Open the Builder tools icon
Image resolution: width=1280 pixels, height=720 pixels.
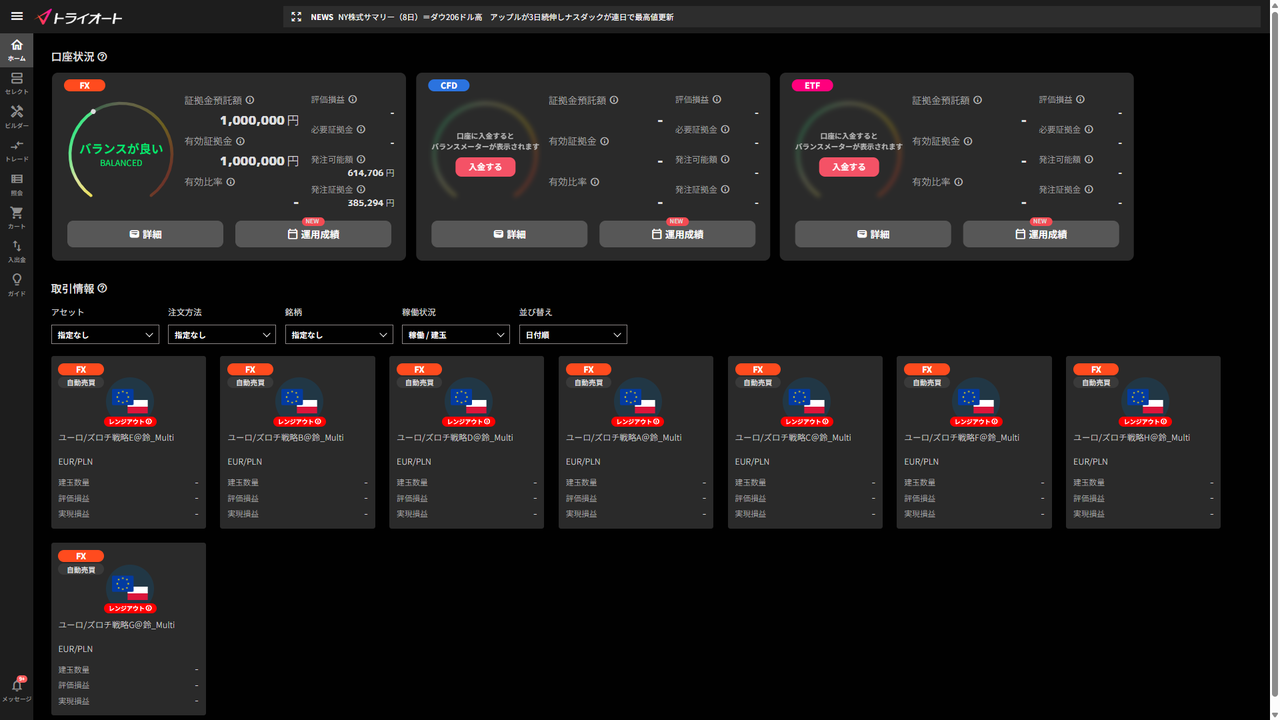[x=16, y=117]
